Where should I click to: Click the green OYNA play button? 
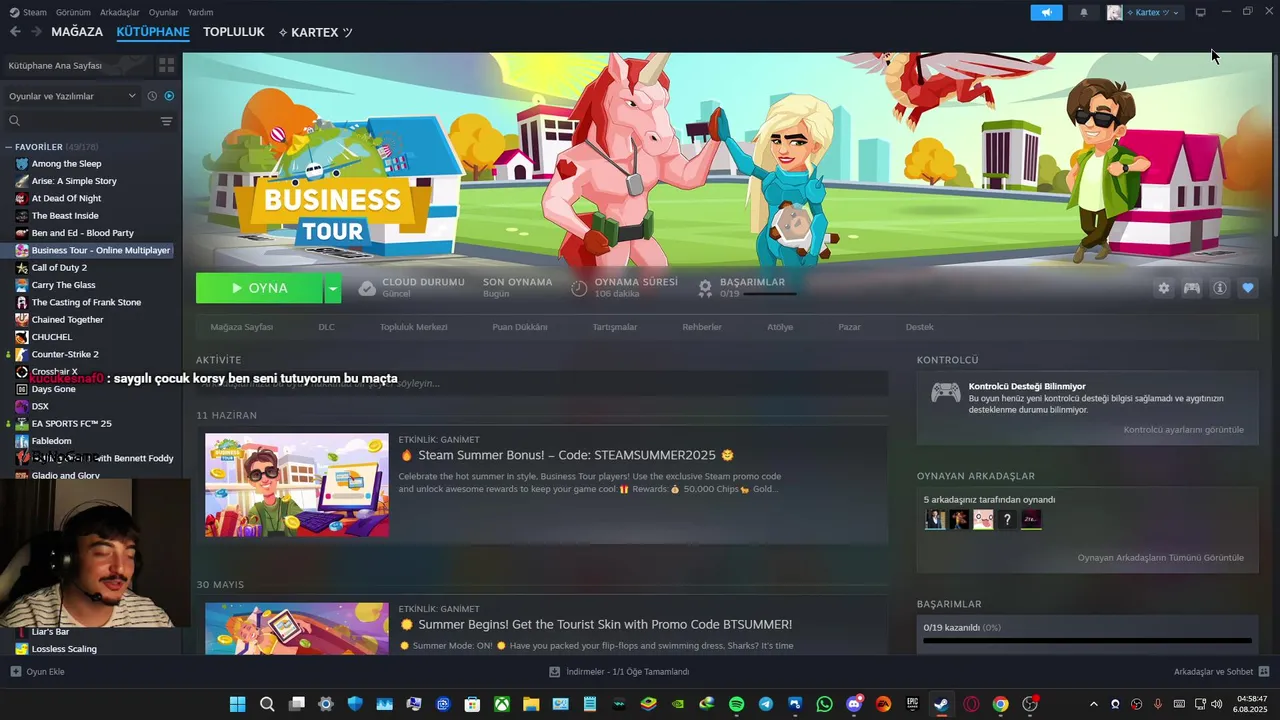coord(259,288)
